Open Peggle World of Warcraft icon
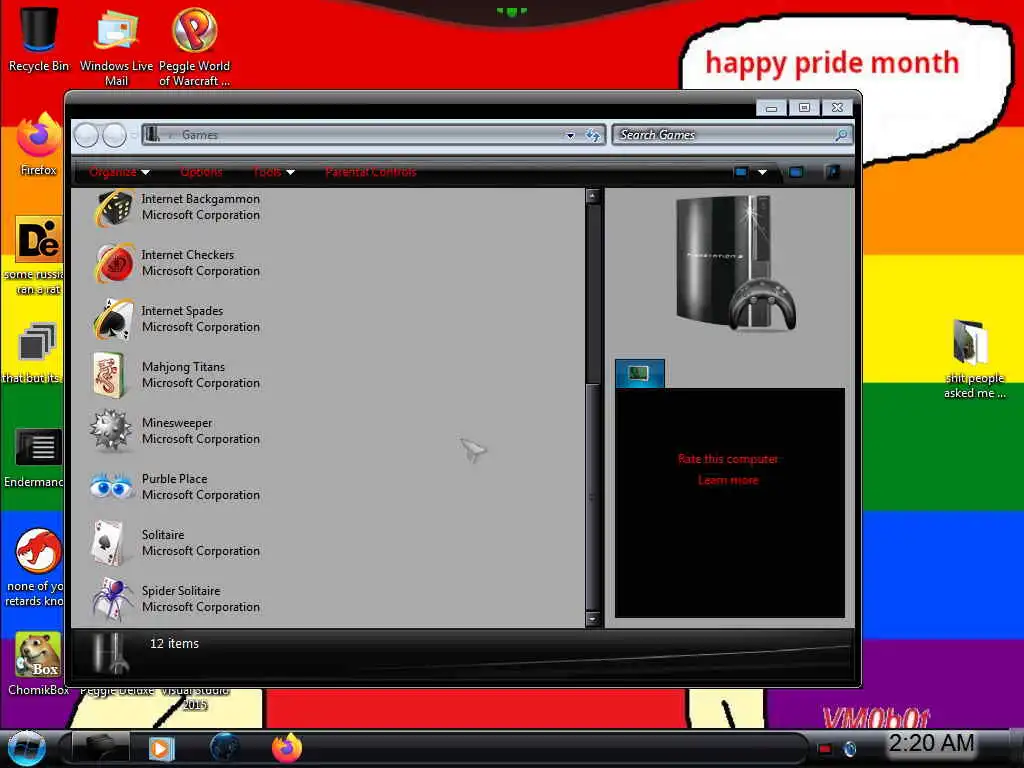Screen dimensions: 1024x768 [195, 30]
